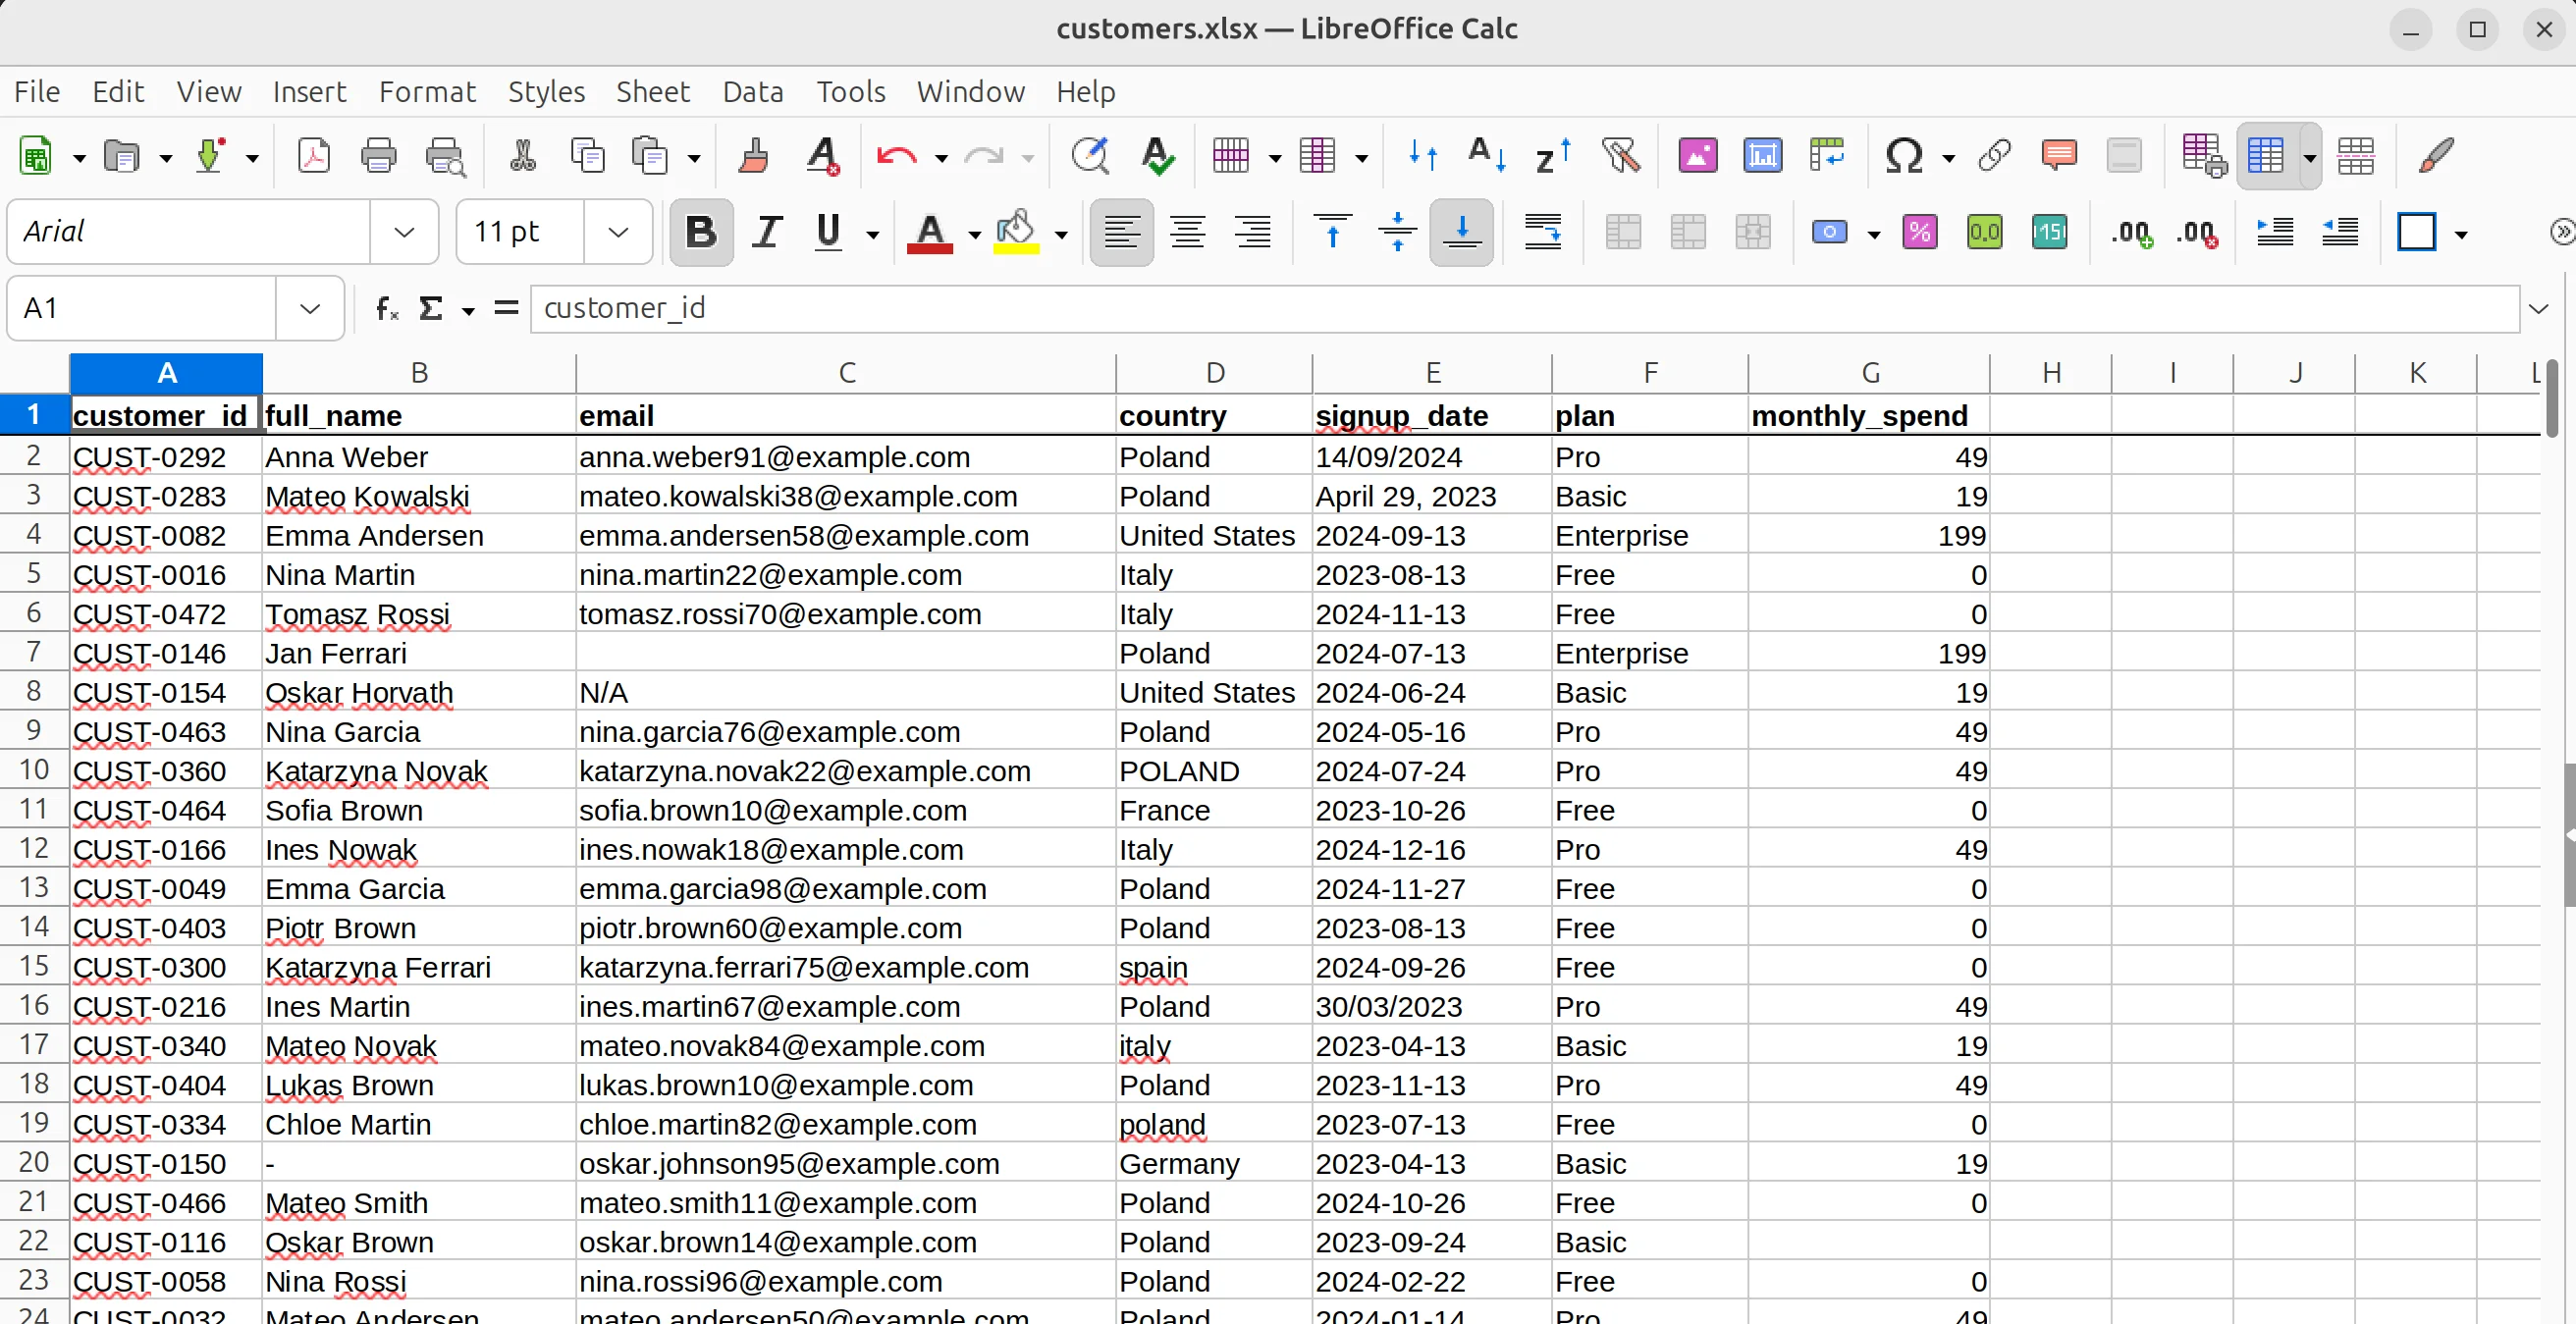Toggle Underline formatting
2576x1324 pixels.
[828, 233]
